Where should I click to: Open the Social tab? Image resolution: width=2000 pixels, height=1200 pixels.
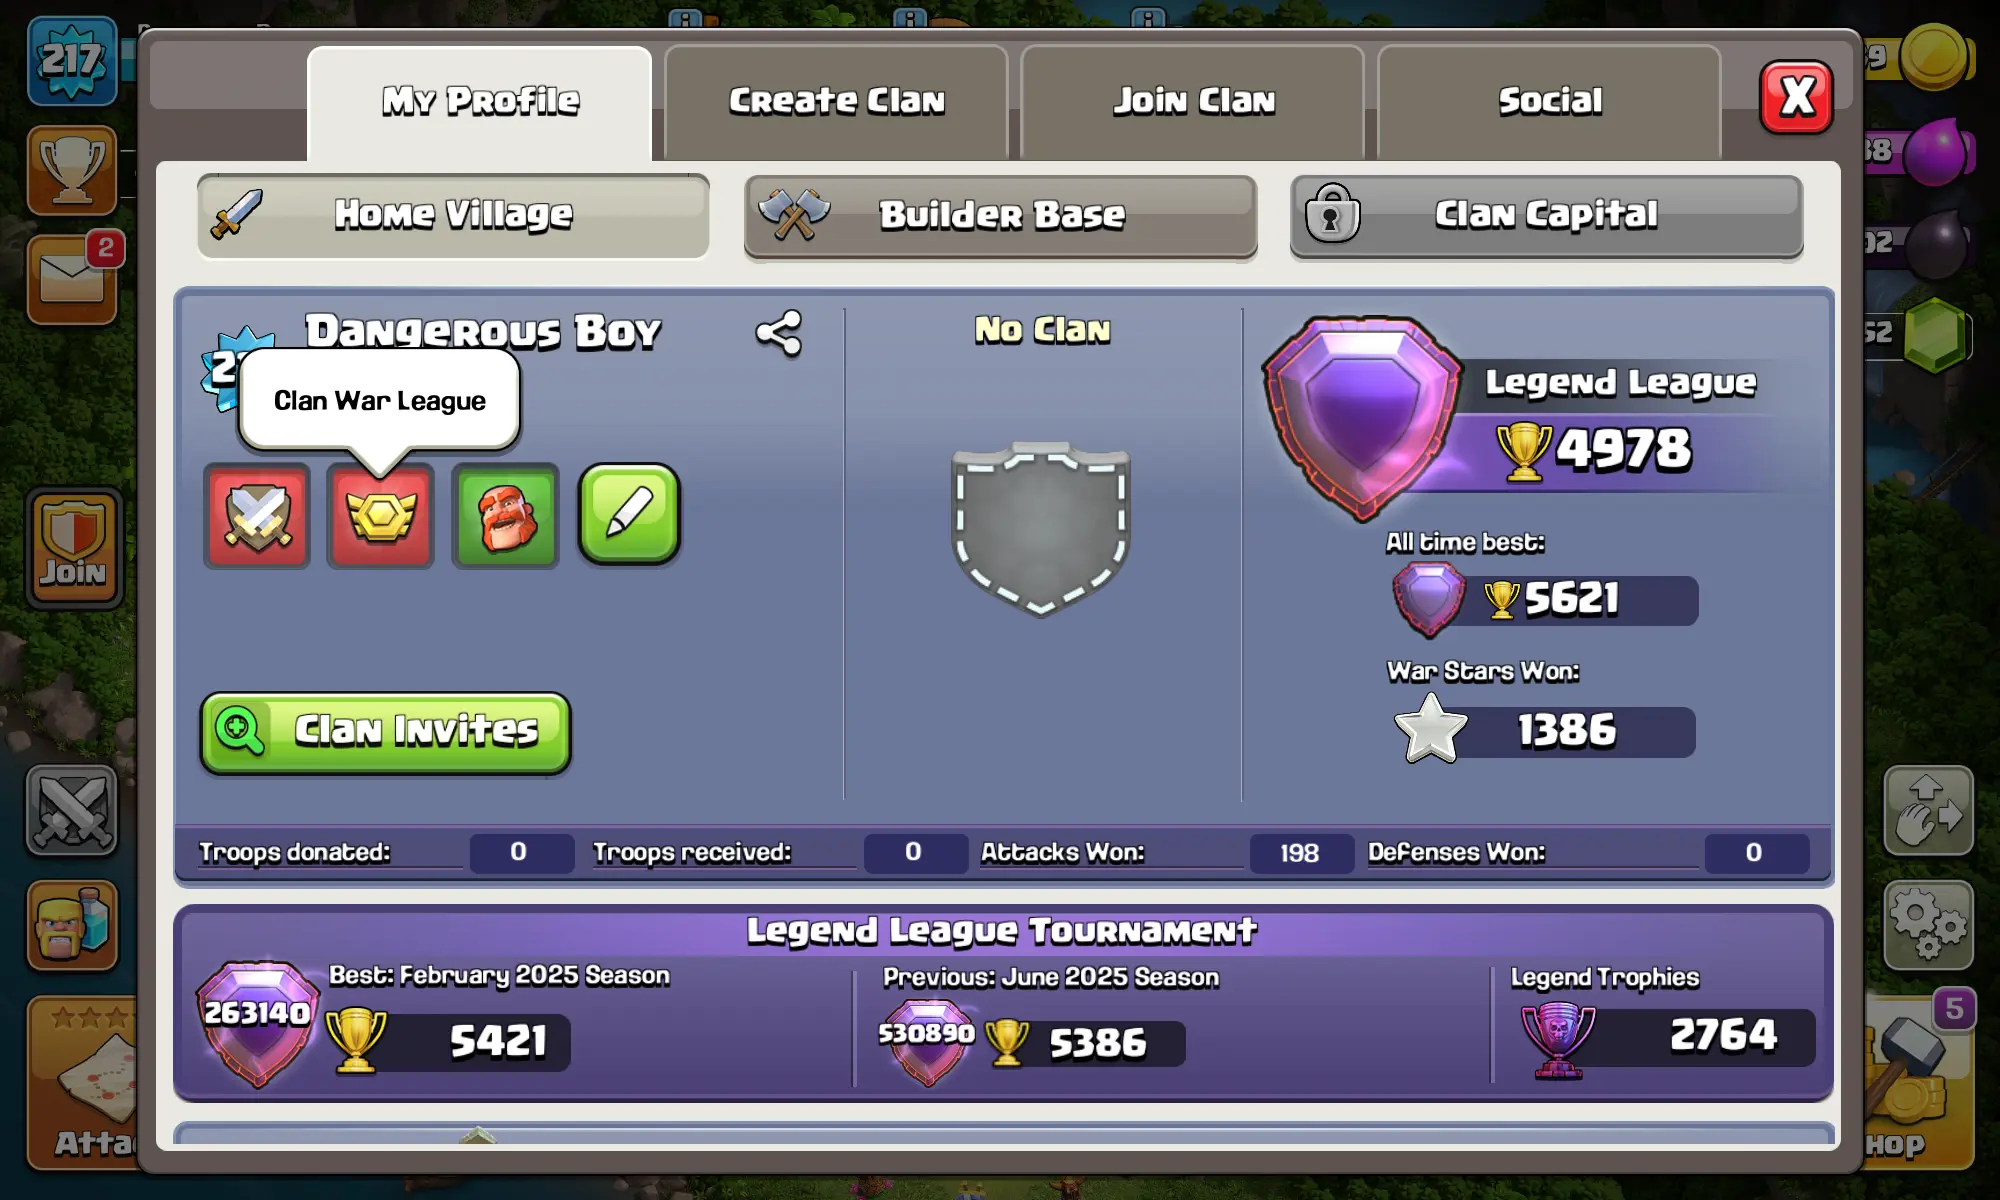(1549, 102)
